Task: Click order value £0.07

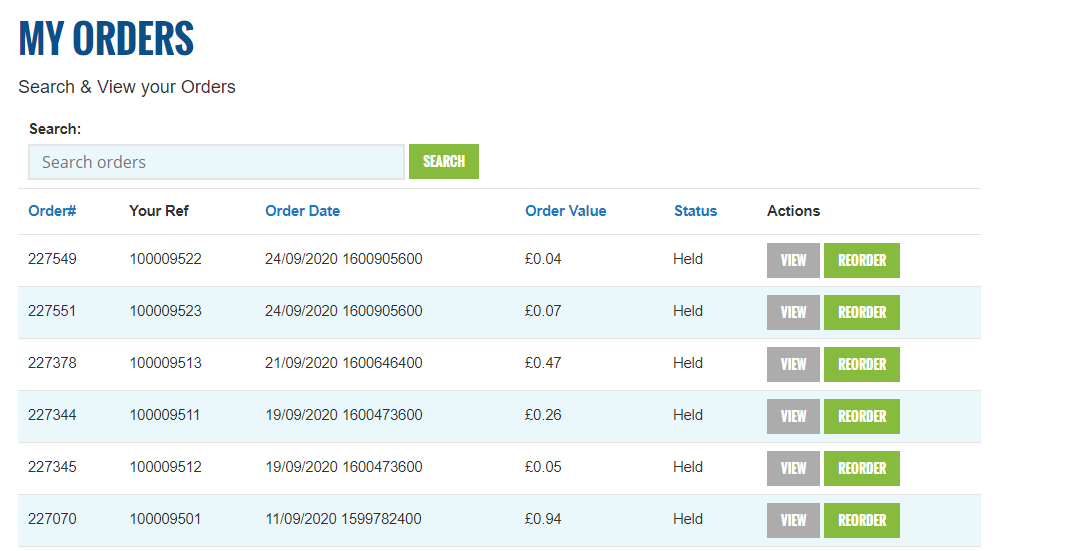Action: 543,311
